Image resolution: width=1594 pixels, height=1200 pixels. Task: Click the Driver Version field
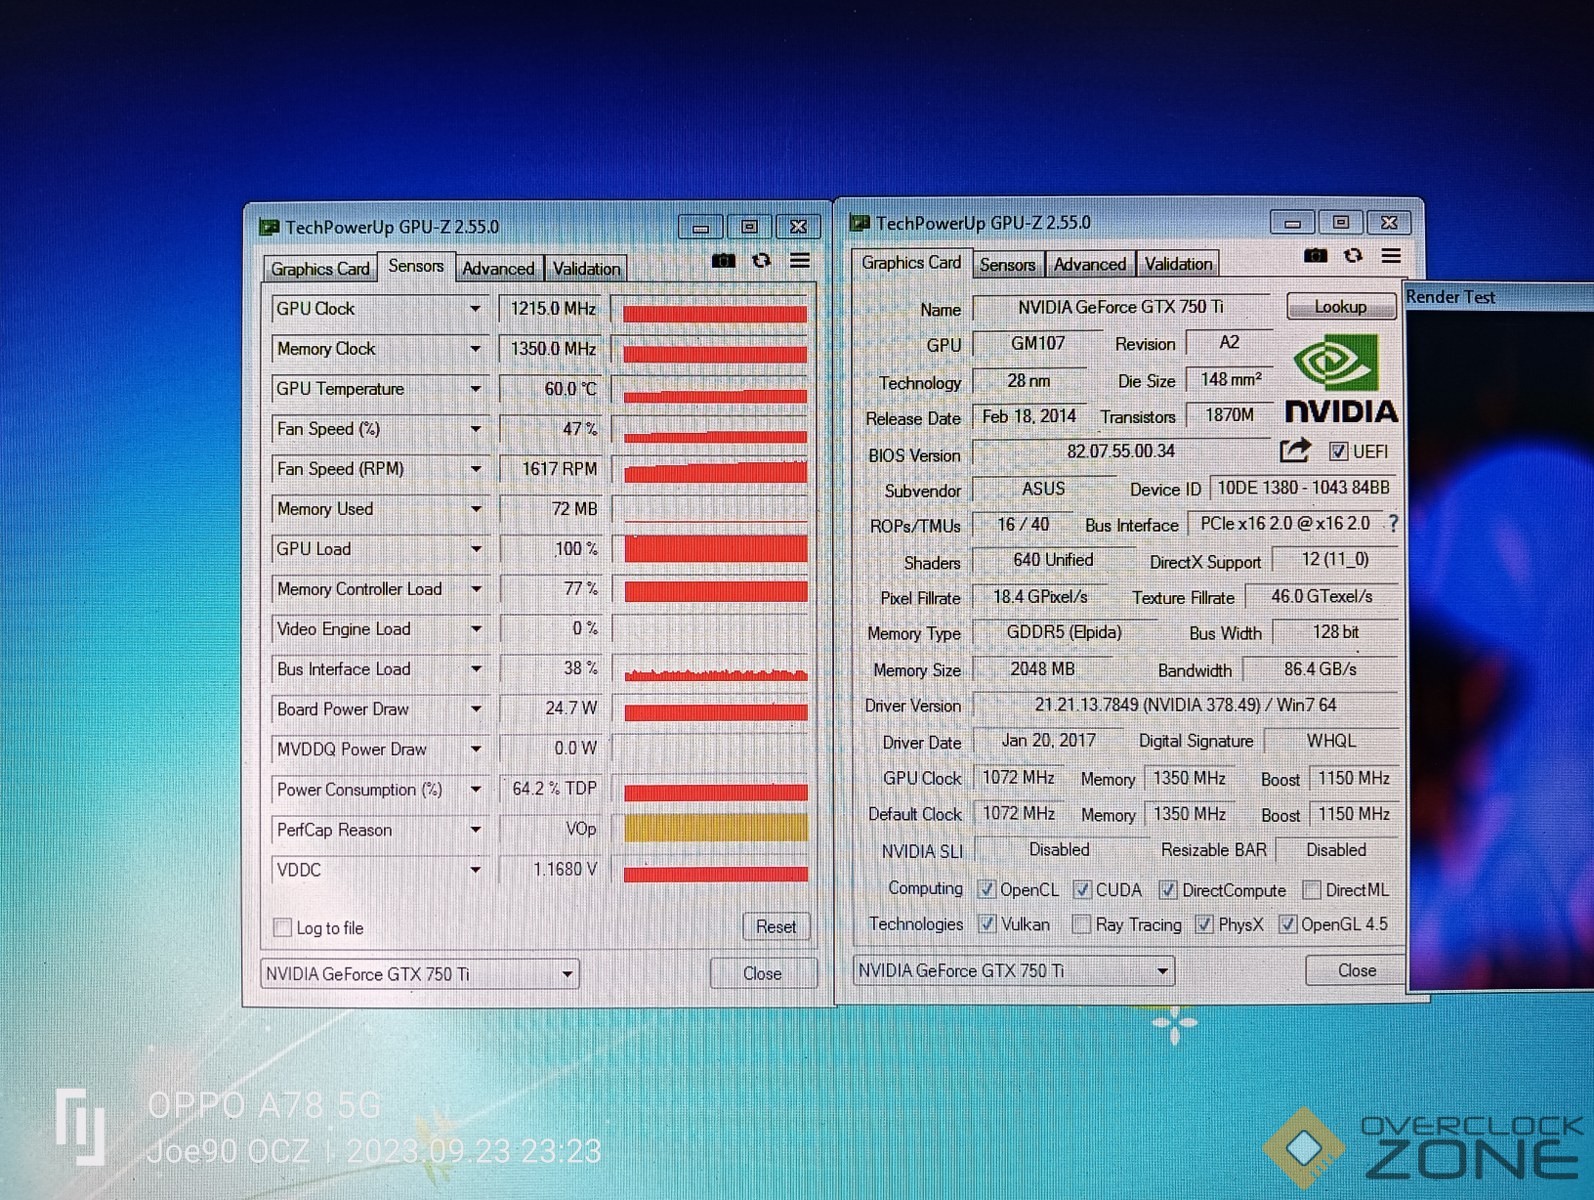(x=1185, y=705)
